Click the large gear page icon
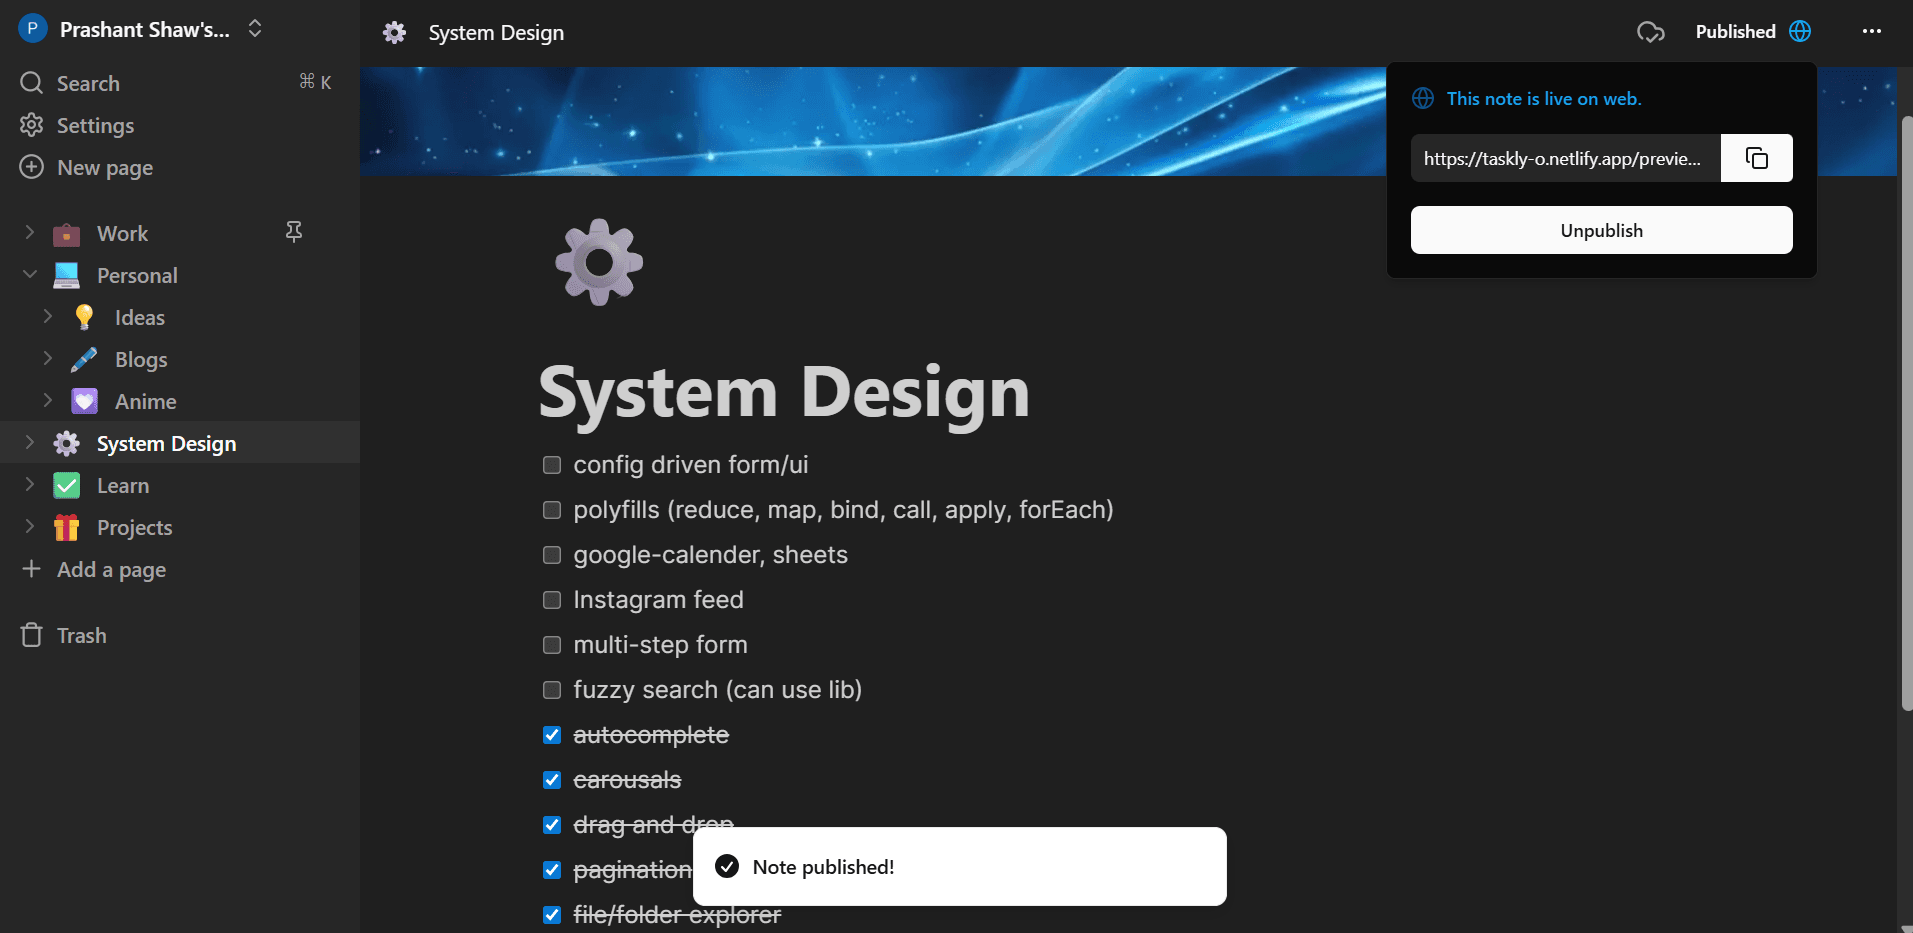The width and height of the screenshot is (1913, 933). click(599, 262)
